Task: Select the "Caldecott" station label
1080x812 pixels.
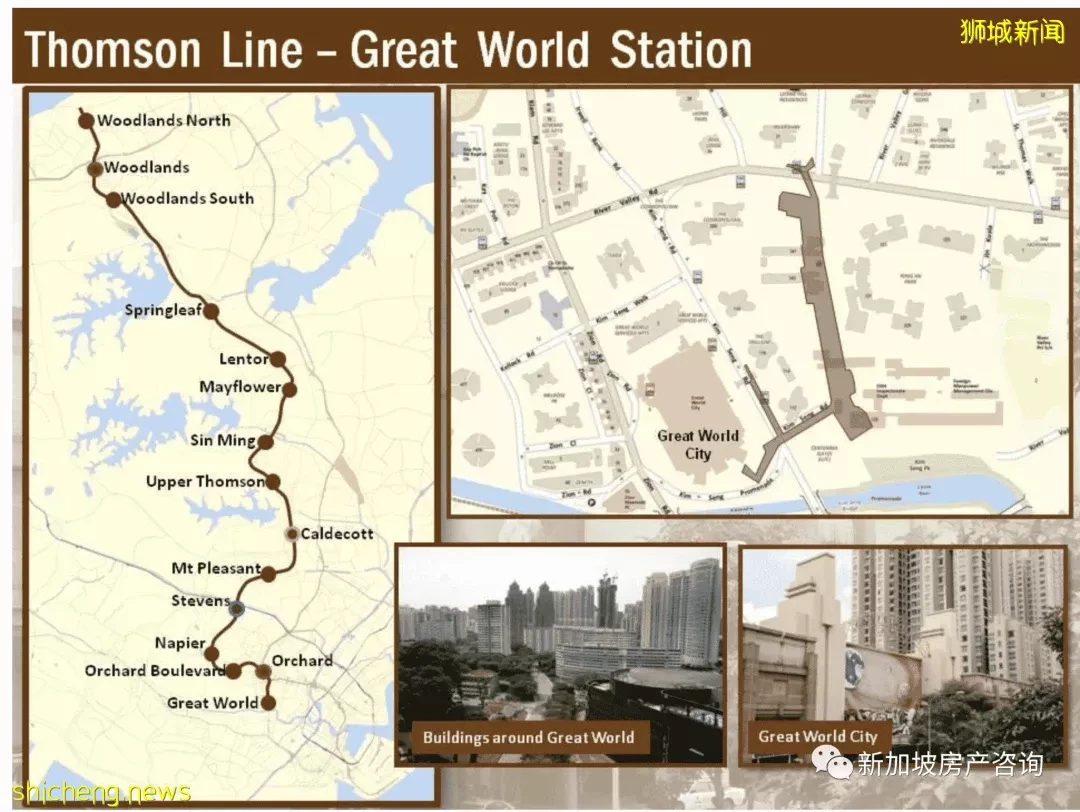Action: (x=337, y=534)
